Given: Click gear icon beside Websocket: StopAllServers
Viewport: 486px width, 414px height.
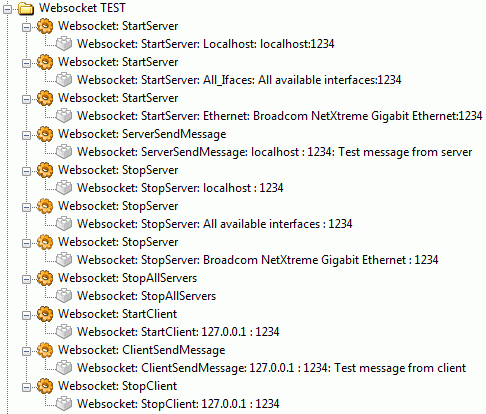Looking at the screenshot, I should [x=45, y=278].
